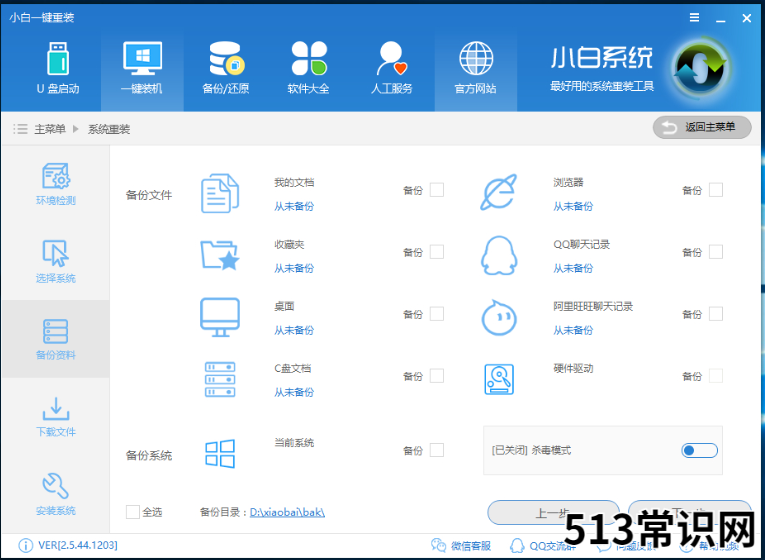Image resolution: width=765 pixels, height=560 pixels.
Task: Go to 环境检测 step in sidebar
Action: click(56, 184)
